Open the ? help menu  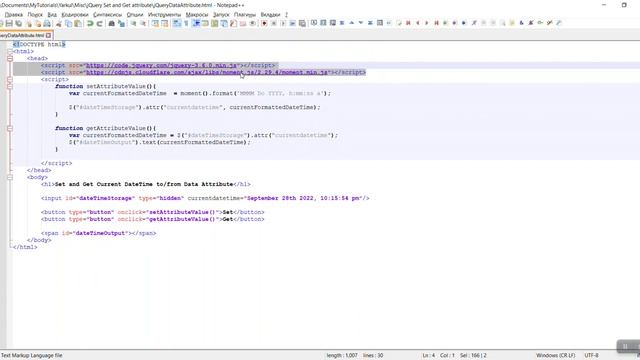coord(286,14)
